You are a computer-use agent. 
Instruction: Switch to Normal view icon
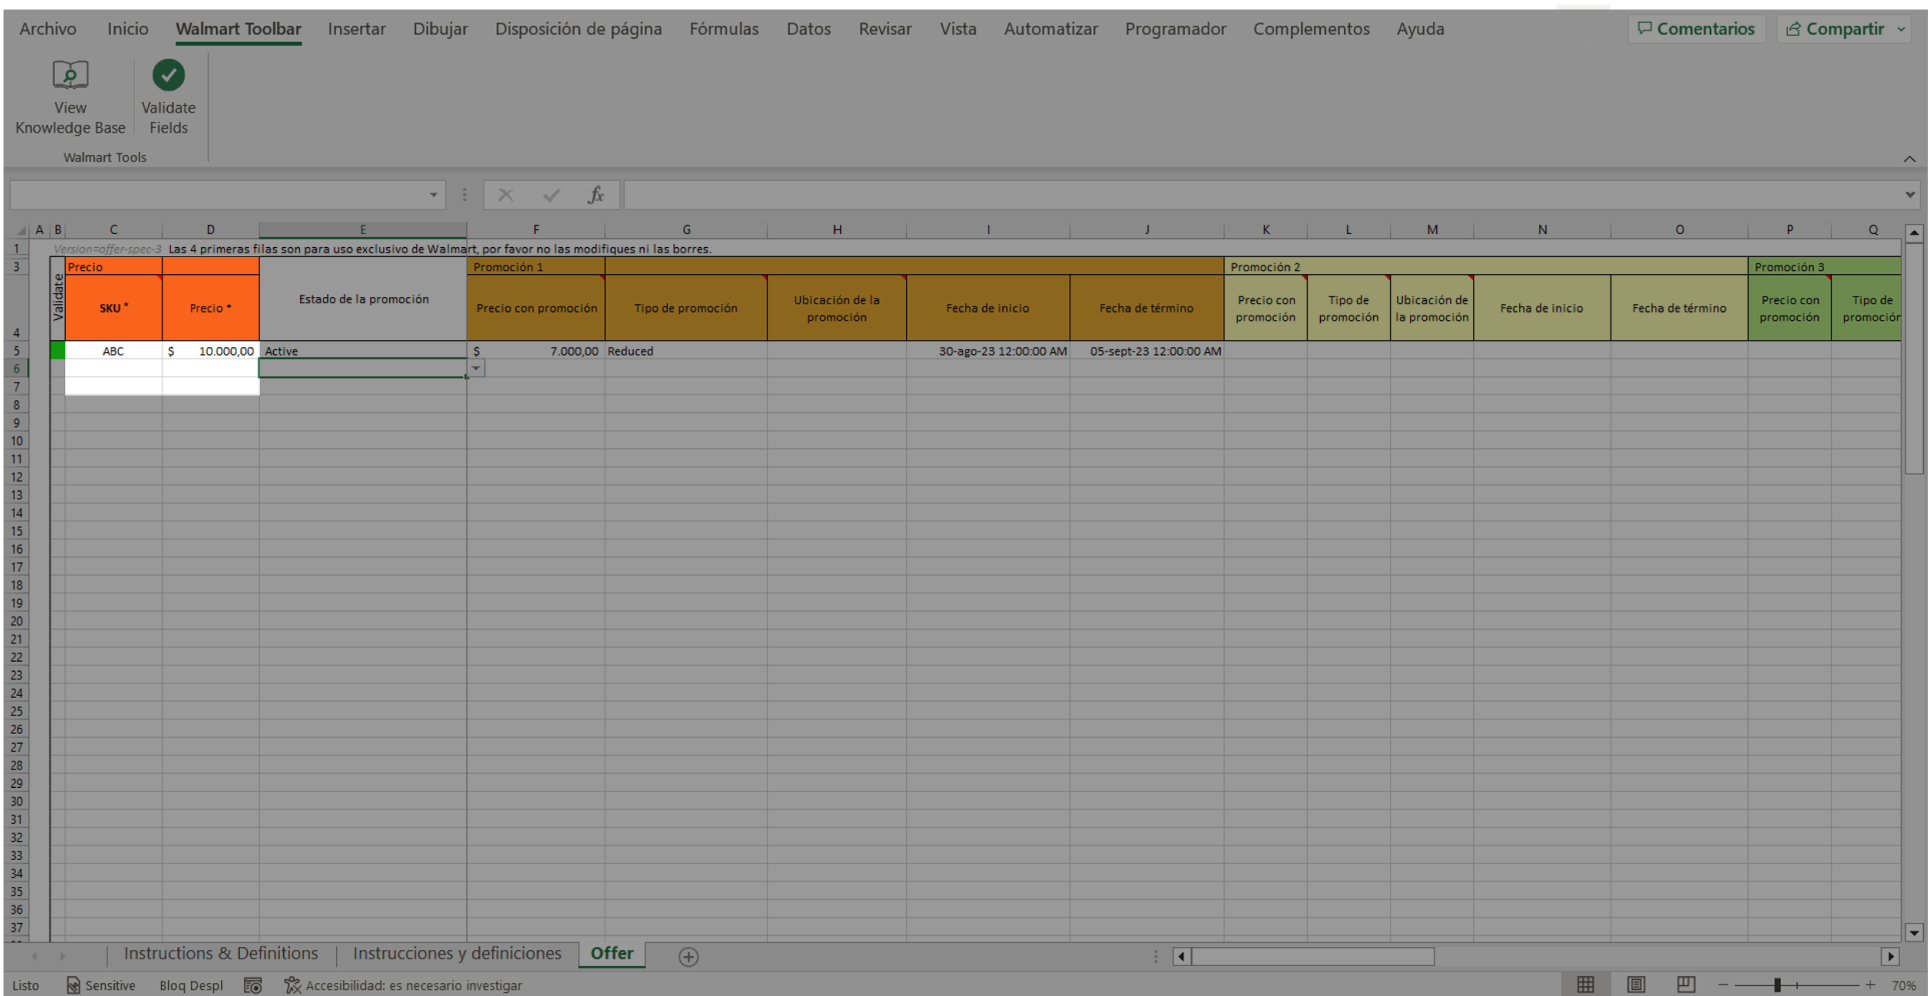(1586, 985)
